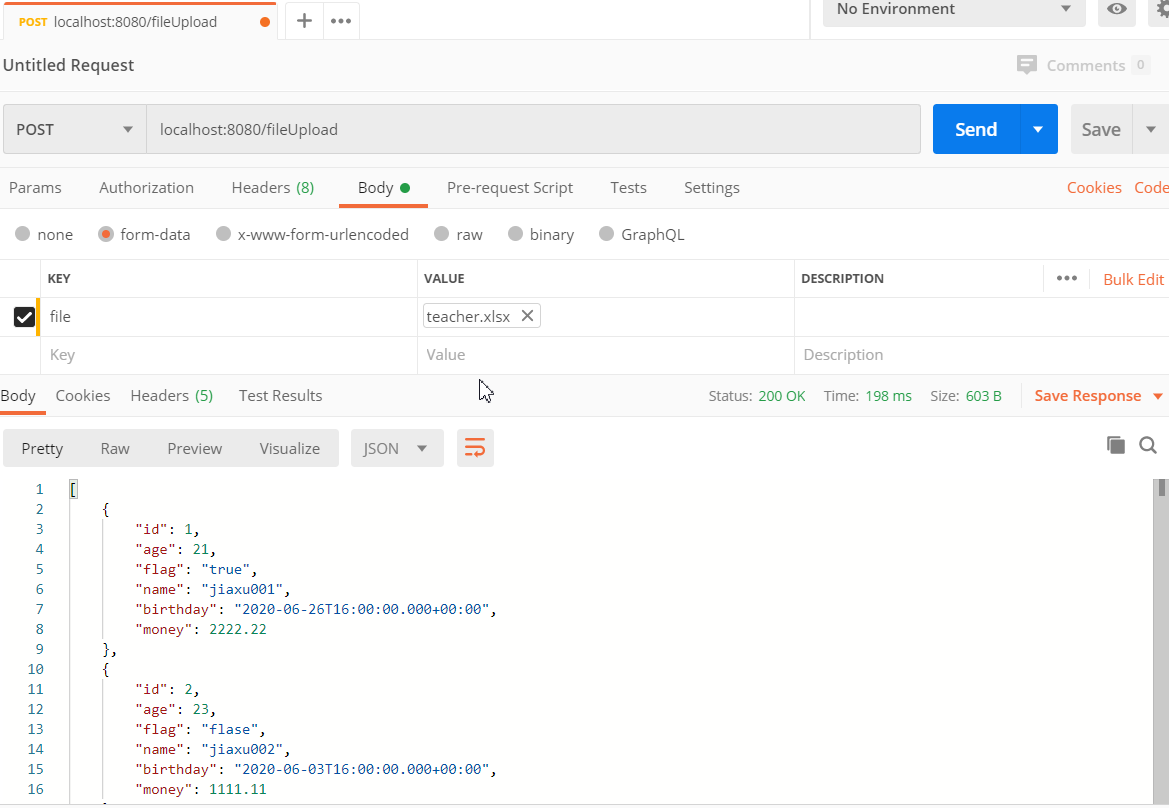Image resolution: width=1169 pixels, height=808 pixels.
Task: Open the response Body tab
Action: pyautogui.click(x=18, y=396)
